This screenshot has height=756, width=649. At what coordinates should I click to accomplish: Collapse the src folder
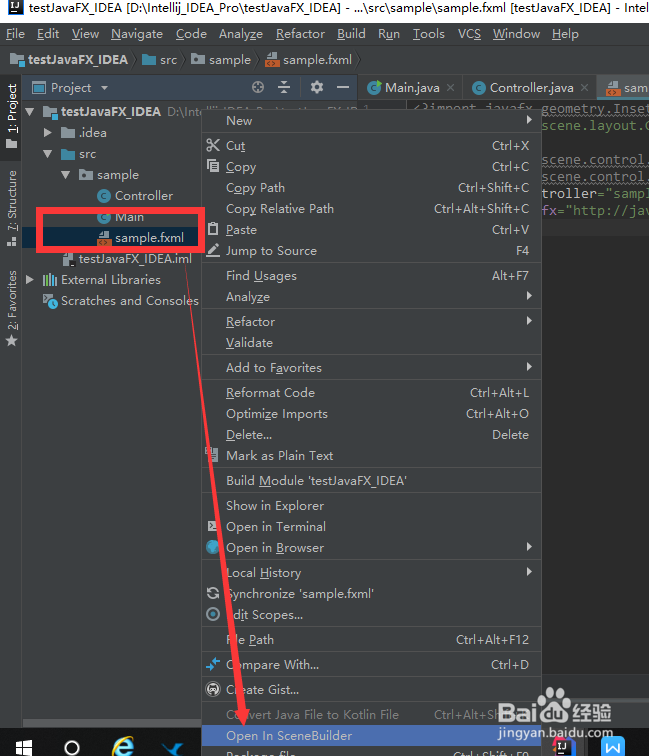click(x=47, y=154)
